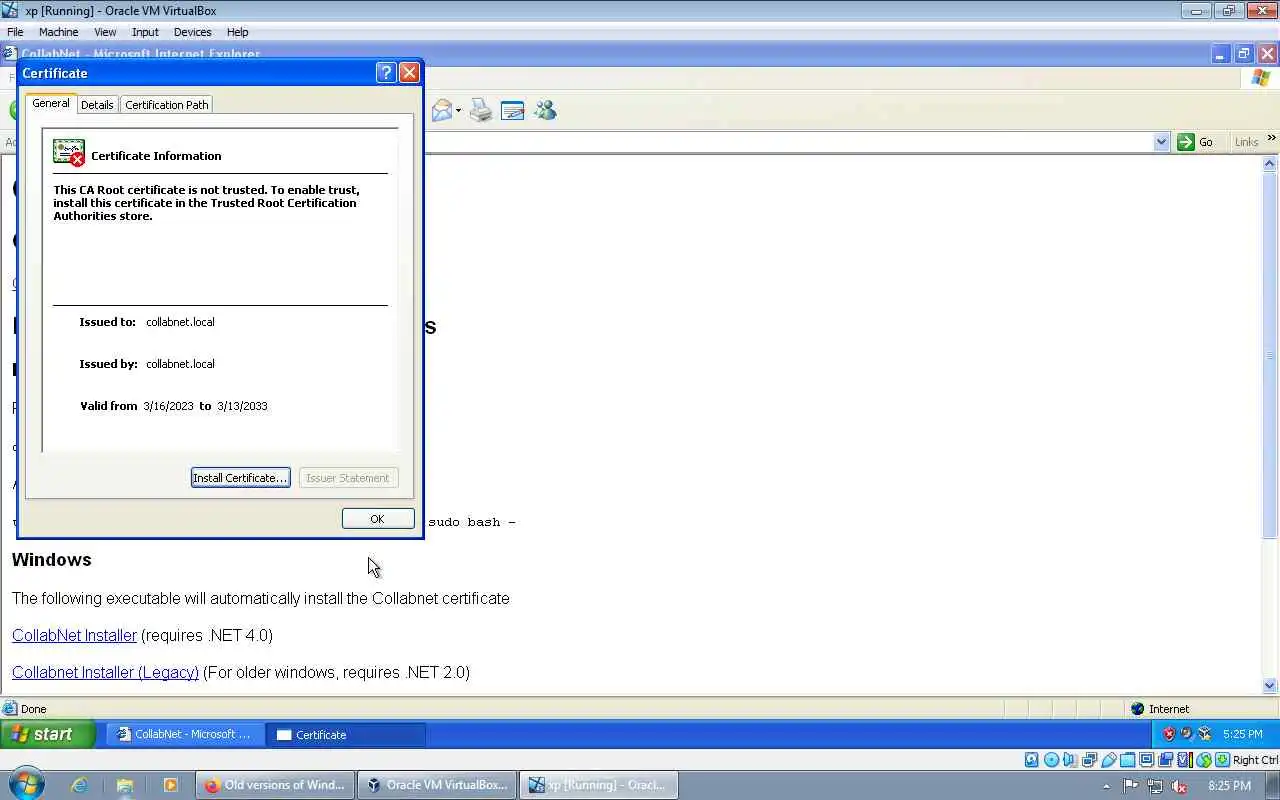Screen dimensions: 1280x800
Task: Click the Print icon in IE toolbar
Action: (481, 111)
